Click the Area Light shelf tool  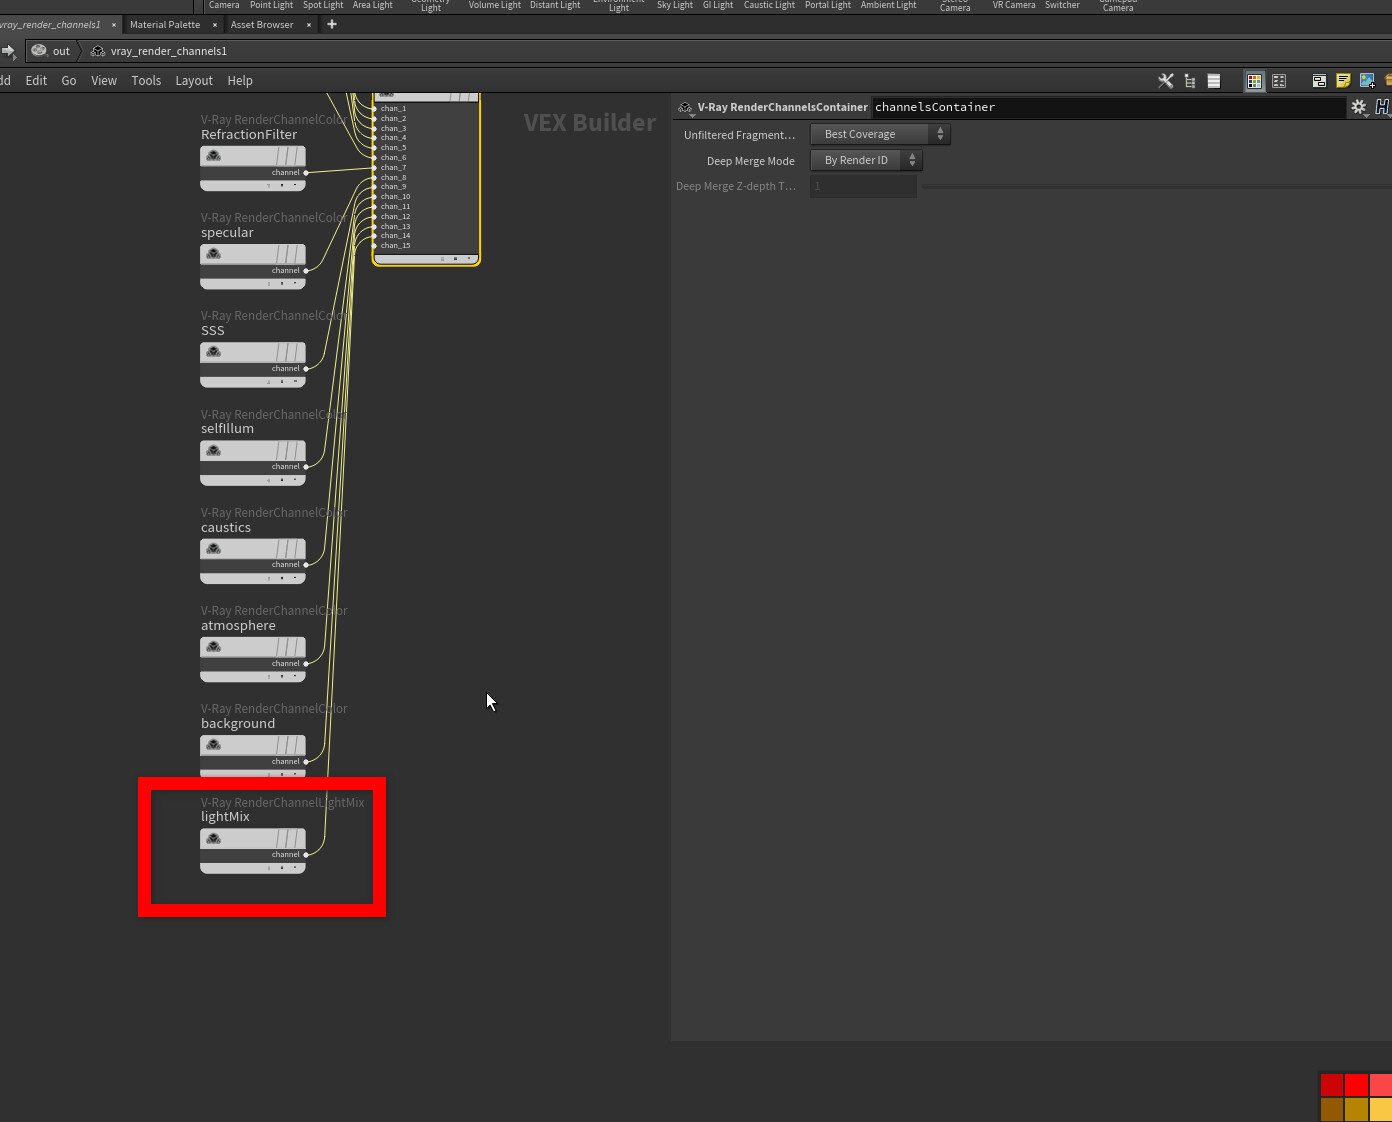pos(372,5)
